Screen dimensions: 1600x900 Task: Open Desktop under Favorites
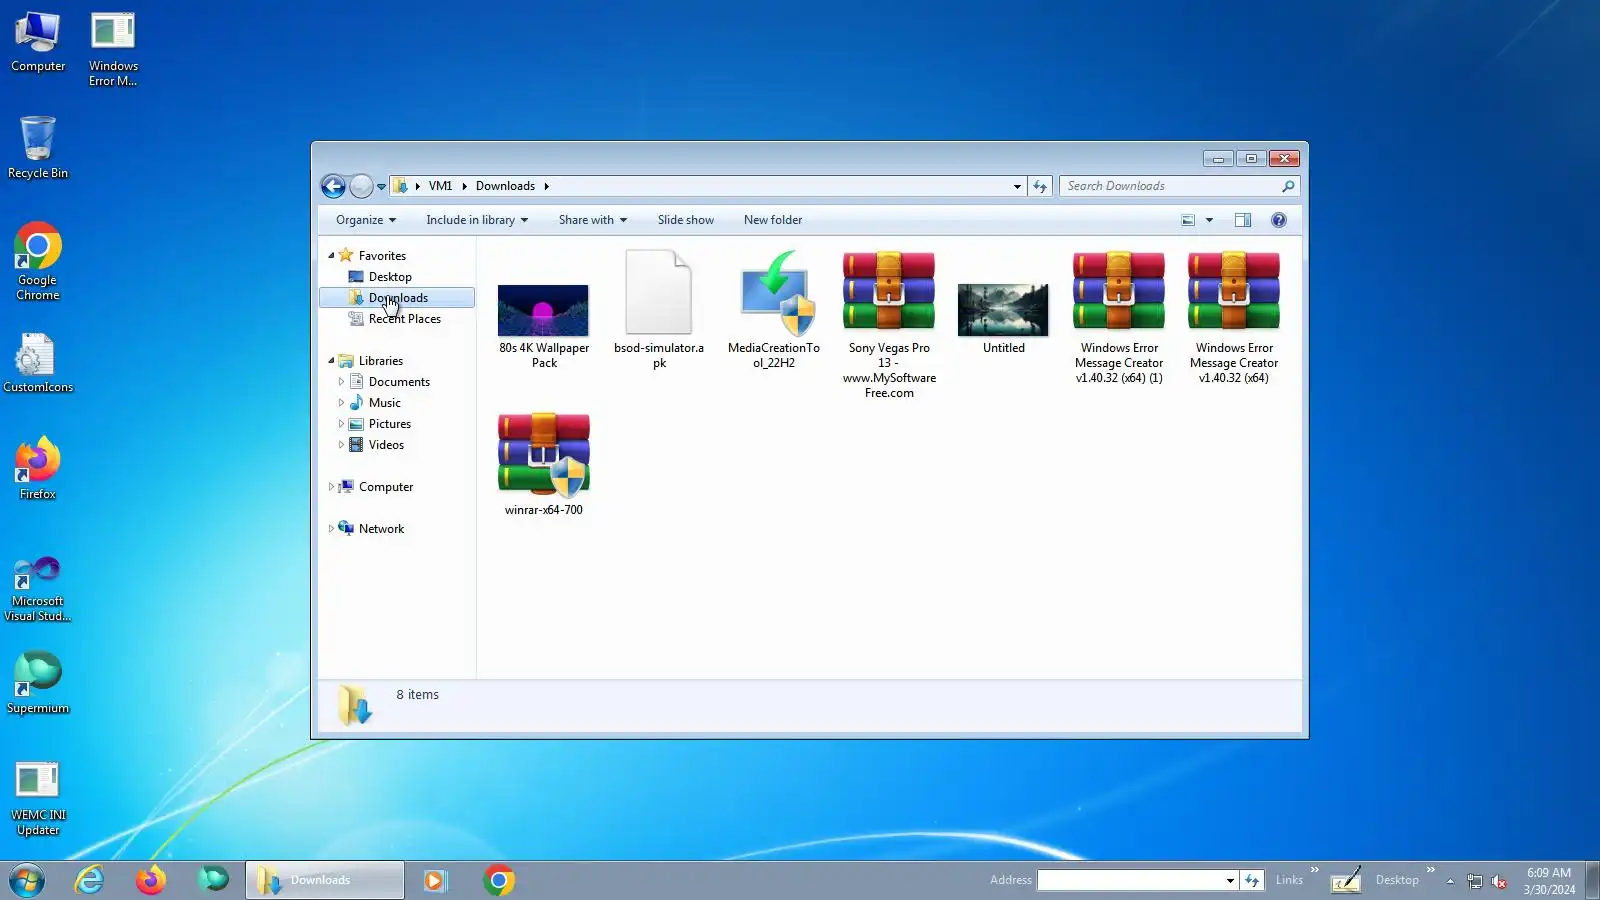click(390, 277)
